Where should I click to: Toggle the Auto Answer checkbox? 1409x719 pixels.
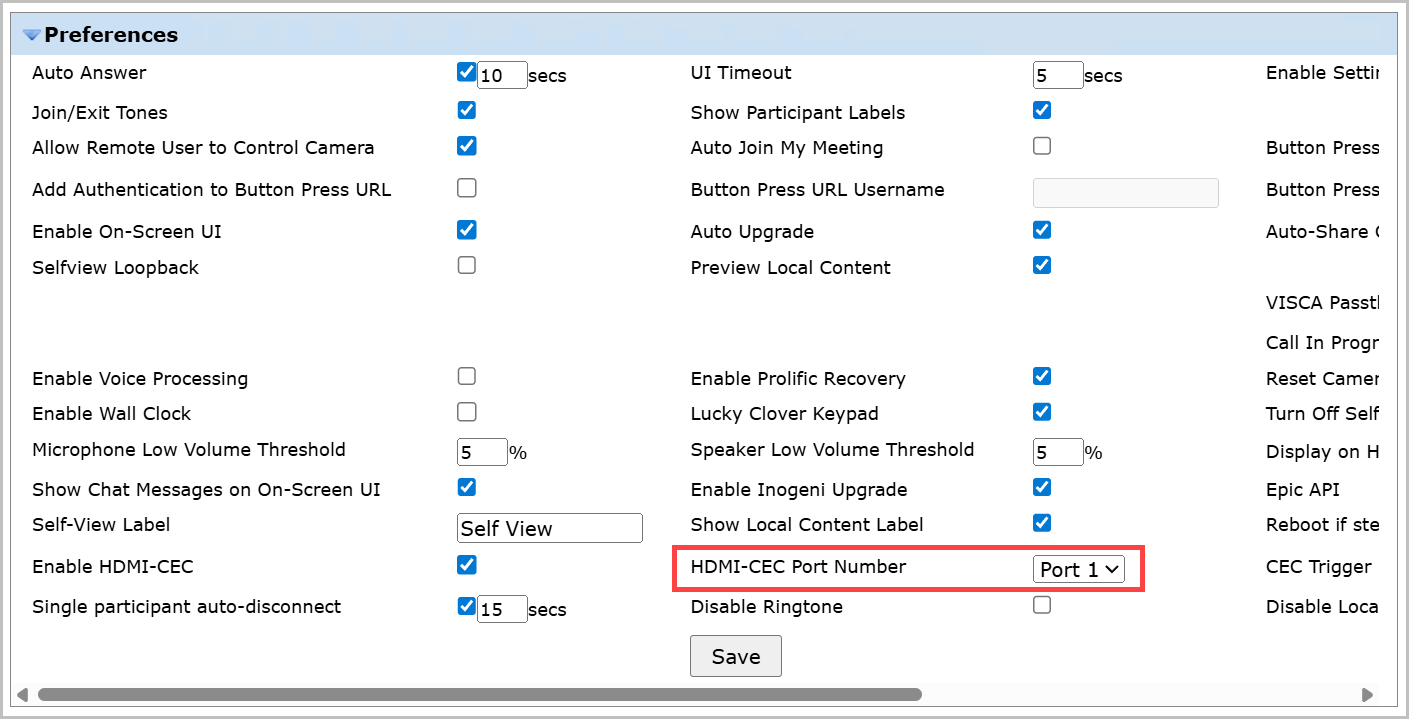(466, 72)
